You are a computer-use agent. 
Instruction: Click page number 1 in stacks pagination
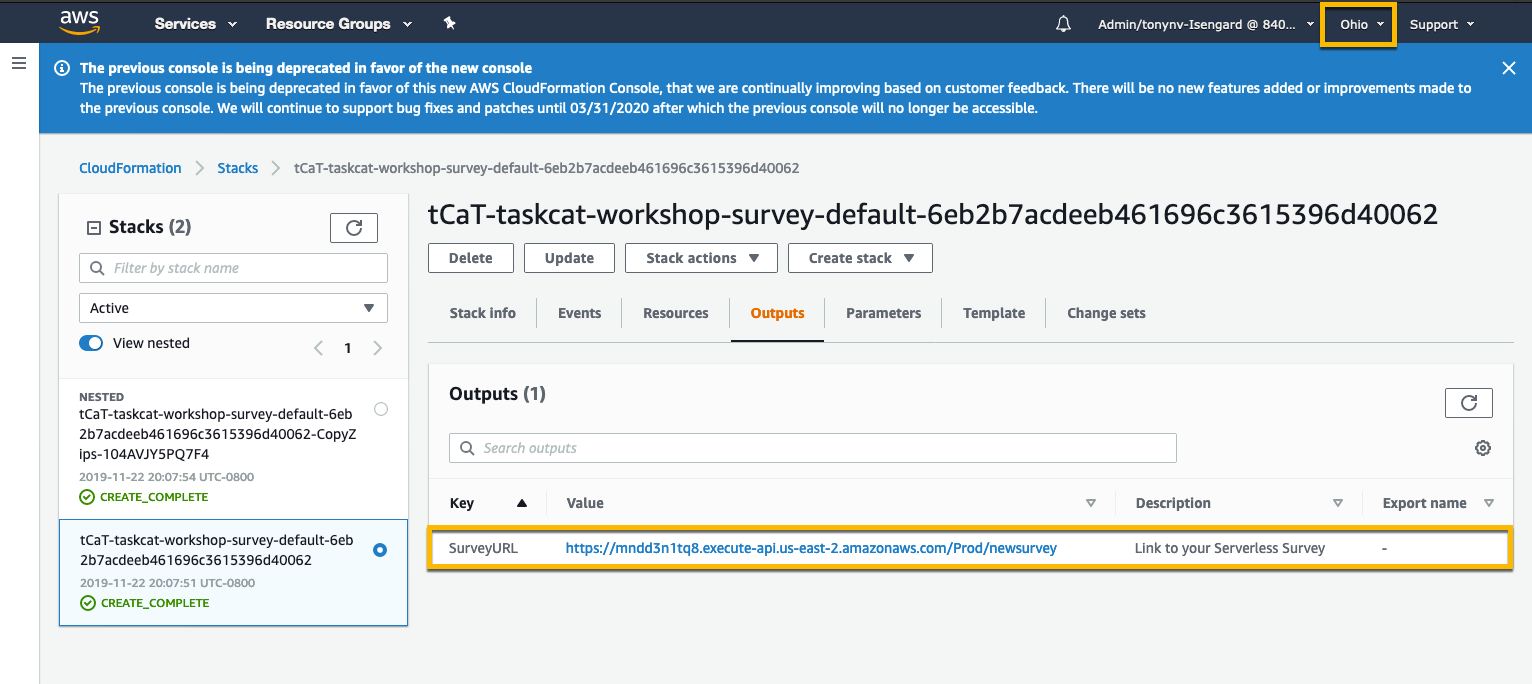tap(348, 348)
